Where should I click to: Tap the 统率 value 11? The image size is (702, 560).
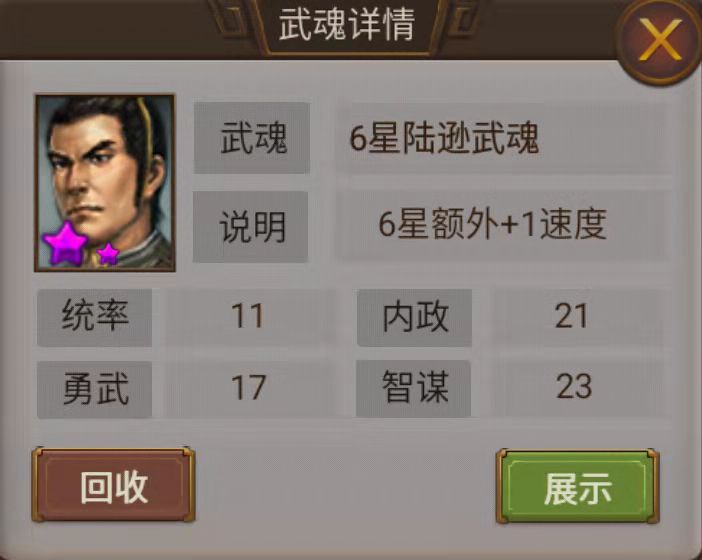[x=247, y=316]
